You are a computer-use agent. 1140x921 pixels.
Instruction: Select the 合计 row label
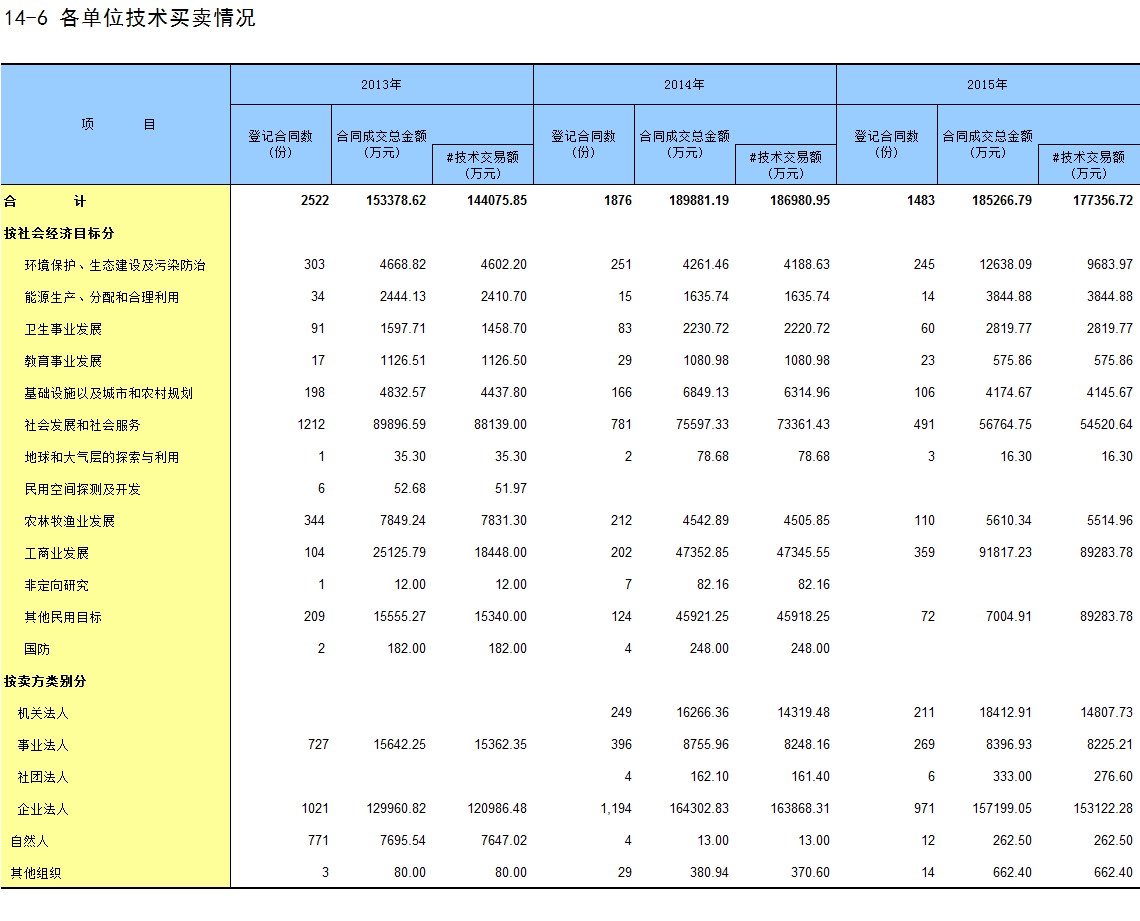pos(45,201)
